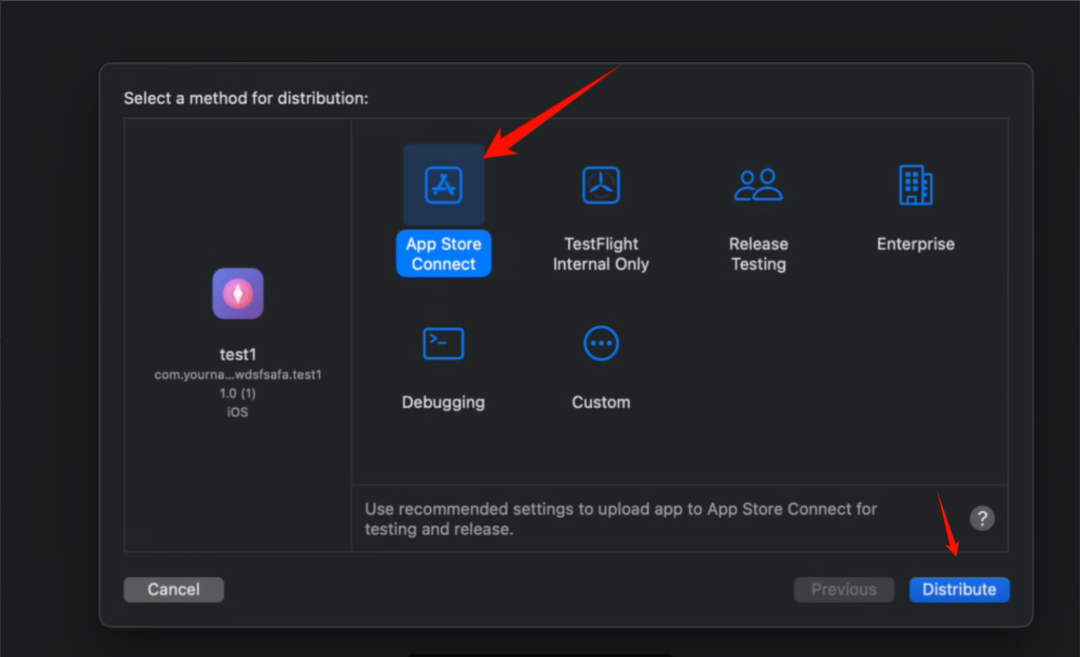This screenshot has height=657, width=1080.
Task: Click the Debugging label
Action: [444, 402]
